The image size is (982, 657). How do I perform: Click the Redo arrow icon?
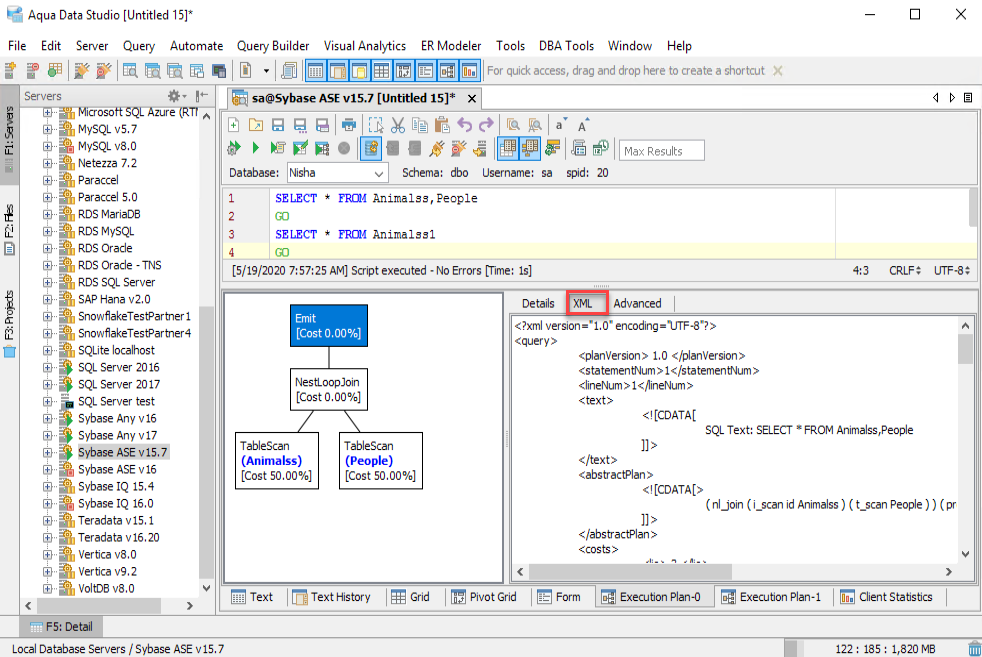coord(486,125)
